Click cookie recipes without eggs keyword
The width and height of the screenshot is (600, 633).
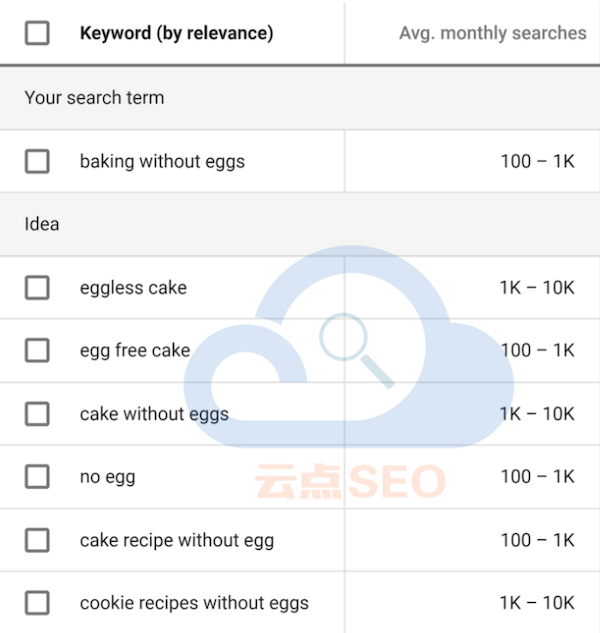pos(194,604)
